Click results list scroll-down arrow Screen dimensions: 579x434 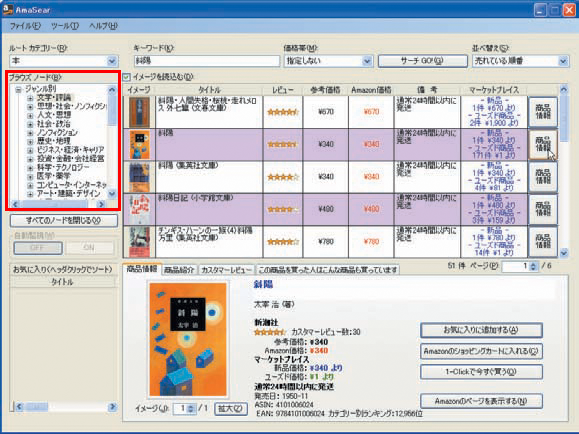[563, 253]
